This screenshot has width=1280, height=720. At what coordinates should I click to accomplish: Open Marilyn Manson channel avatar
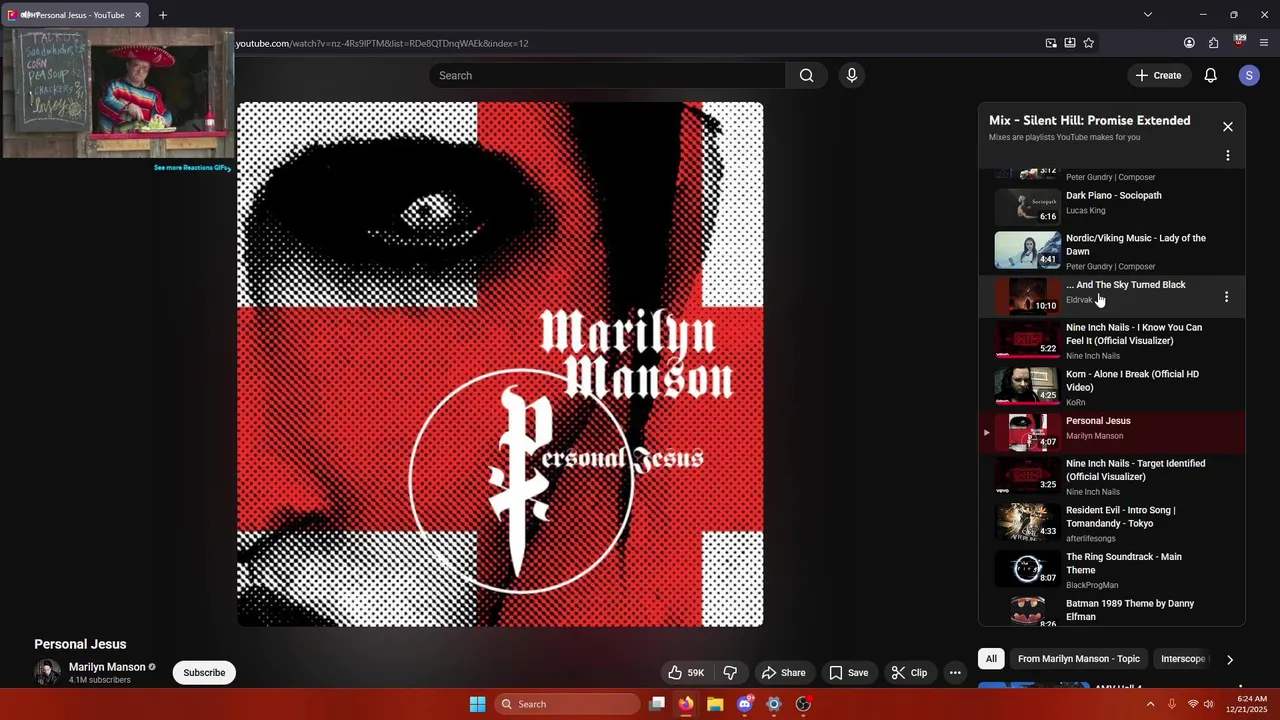point(47,672)
